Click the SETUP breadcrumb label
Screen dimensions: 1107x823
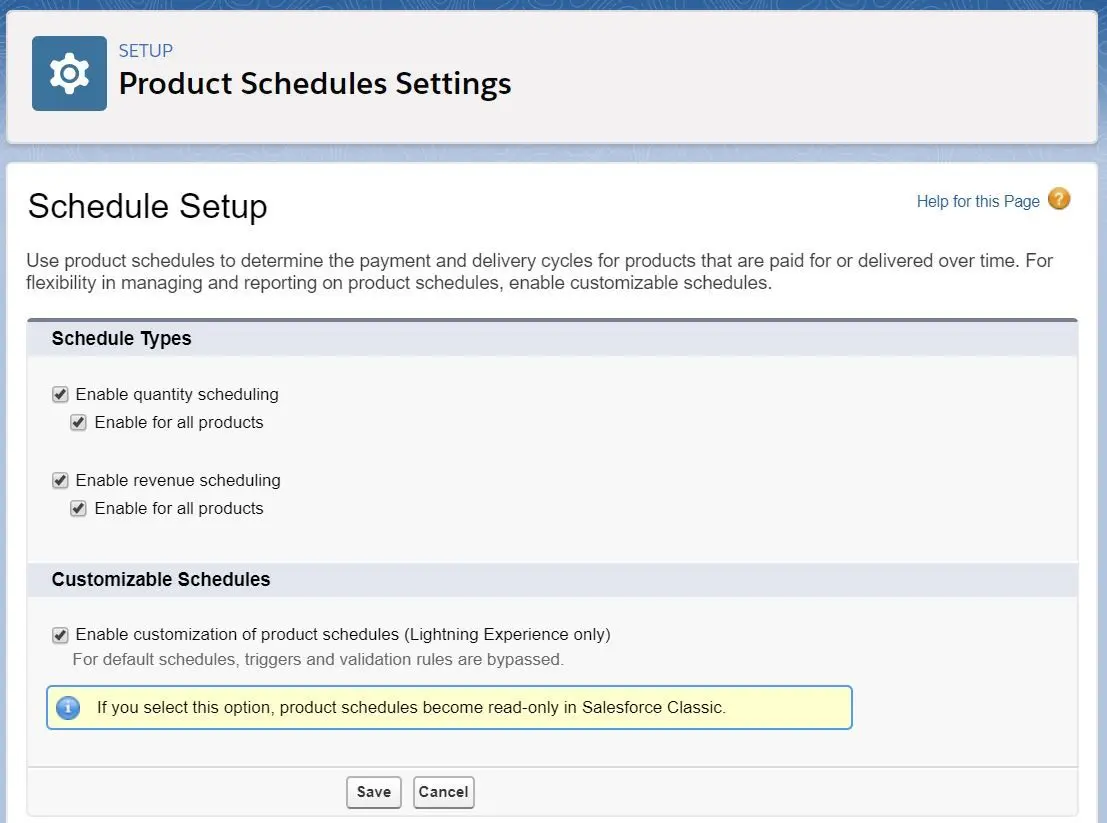[145, 51]
